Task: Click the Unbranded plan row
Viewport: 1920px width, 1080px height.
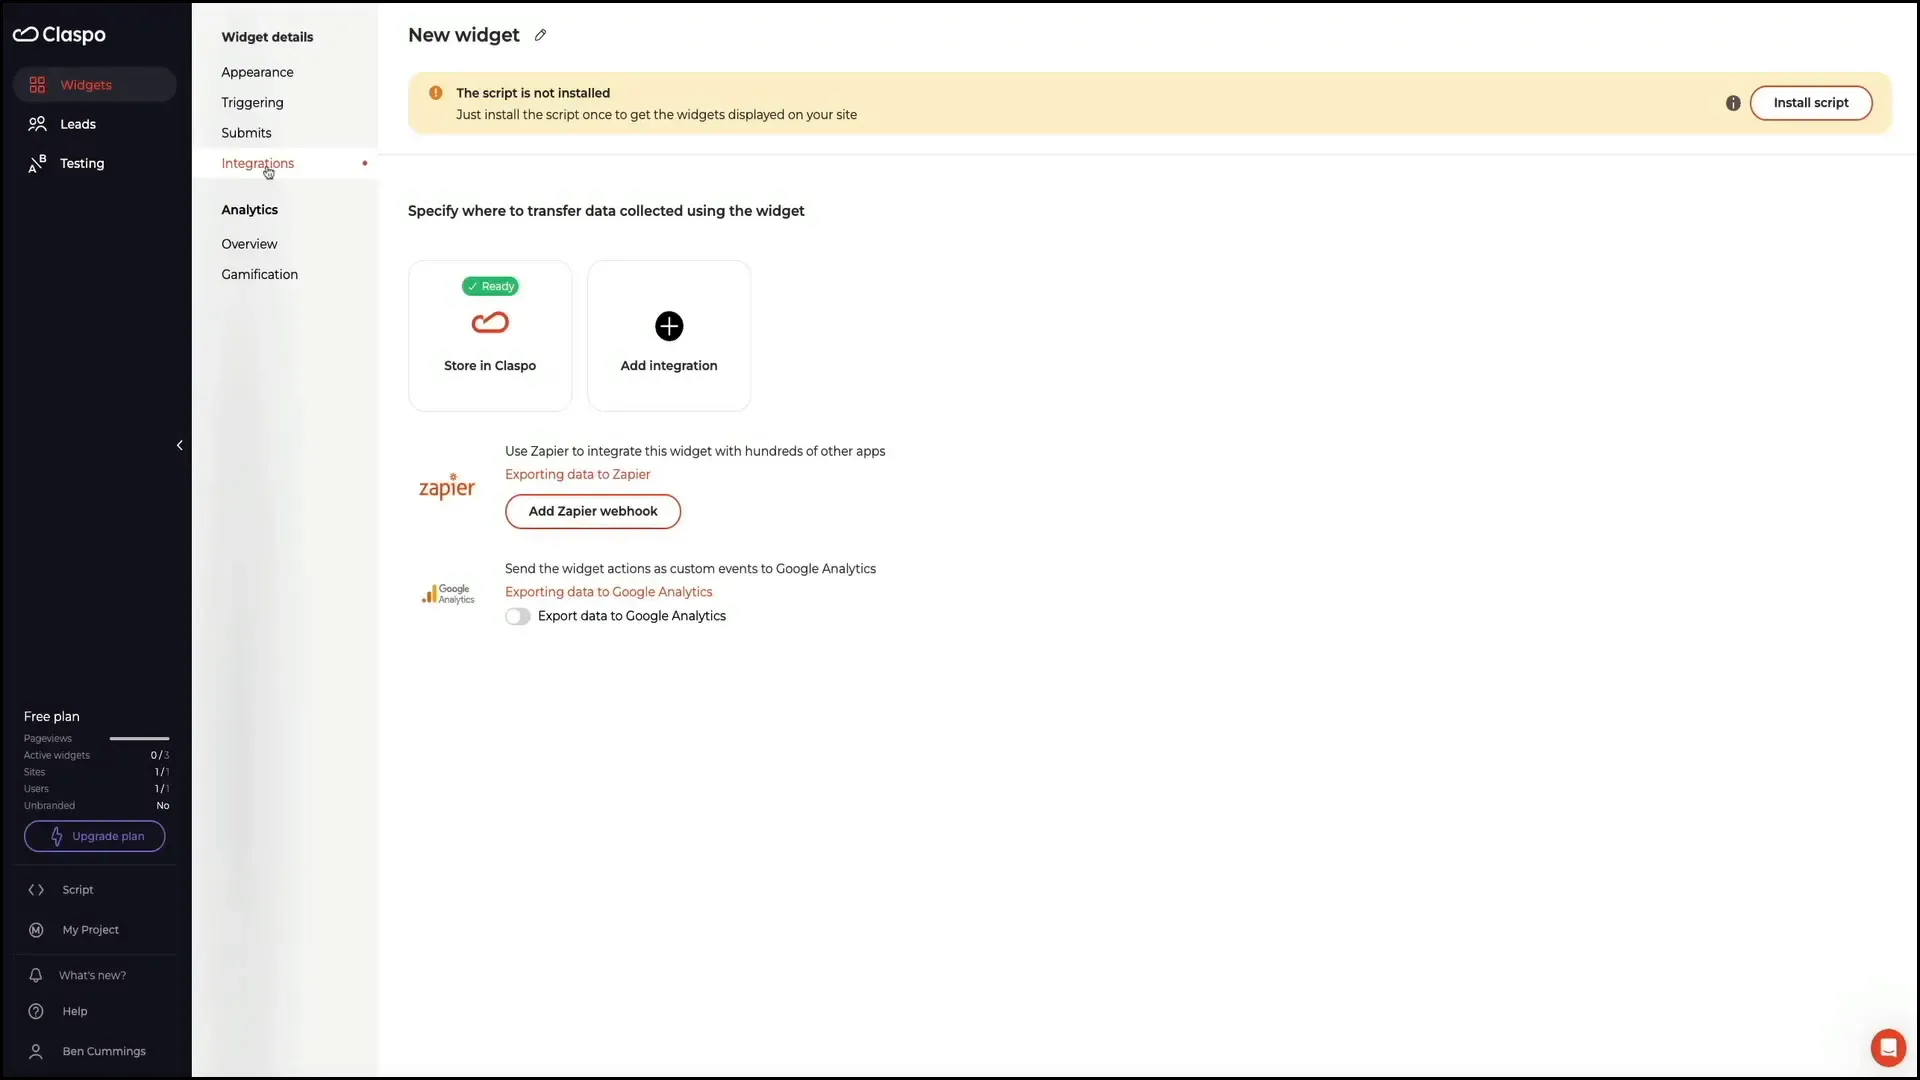Action: tap(97, 806)
